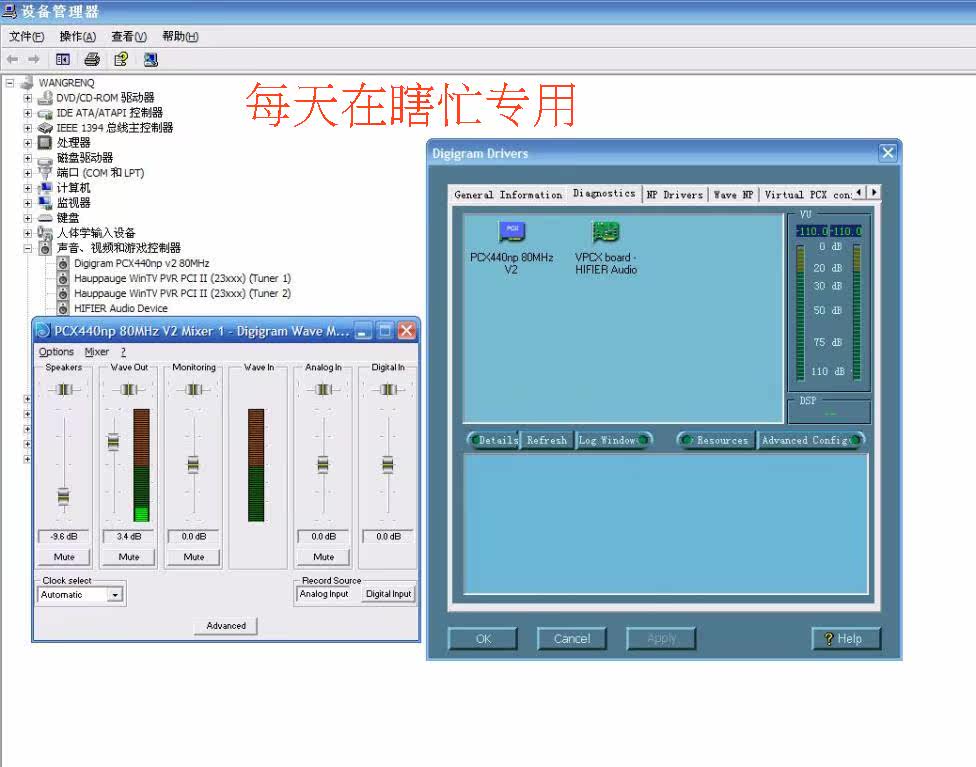The width and height of the screenshot is (976, 767).
Task: Mute the Speakers channel
Action: tap(63, 557)
